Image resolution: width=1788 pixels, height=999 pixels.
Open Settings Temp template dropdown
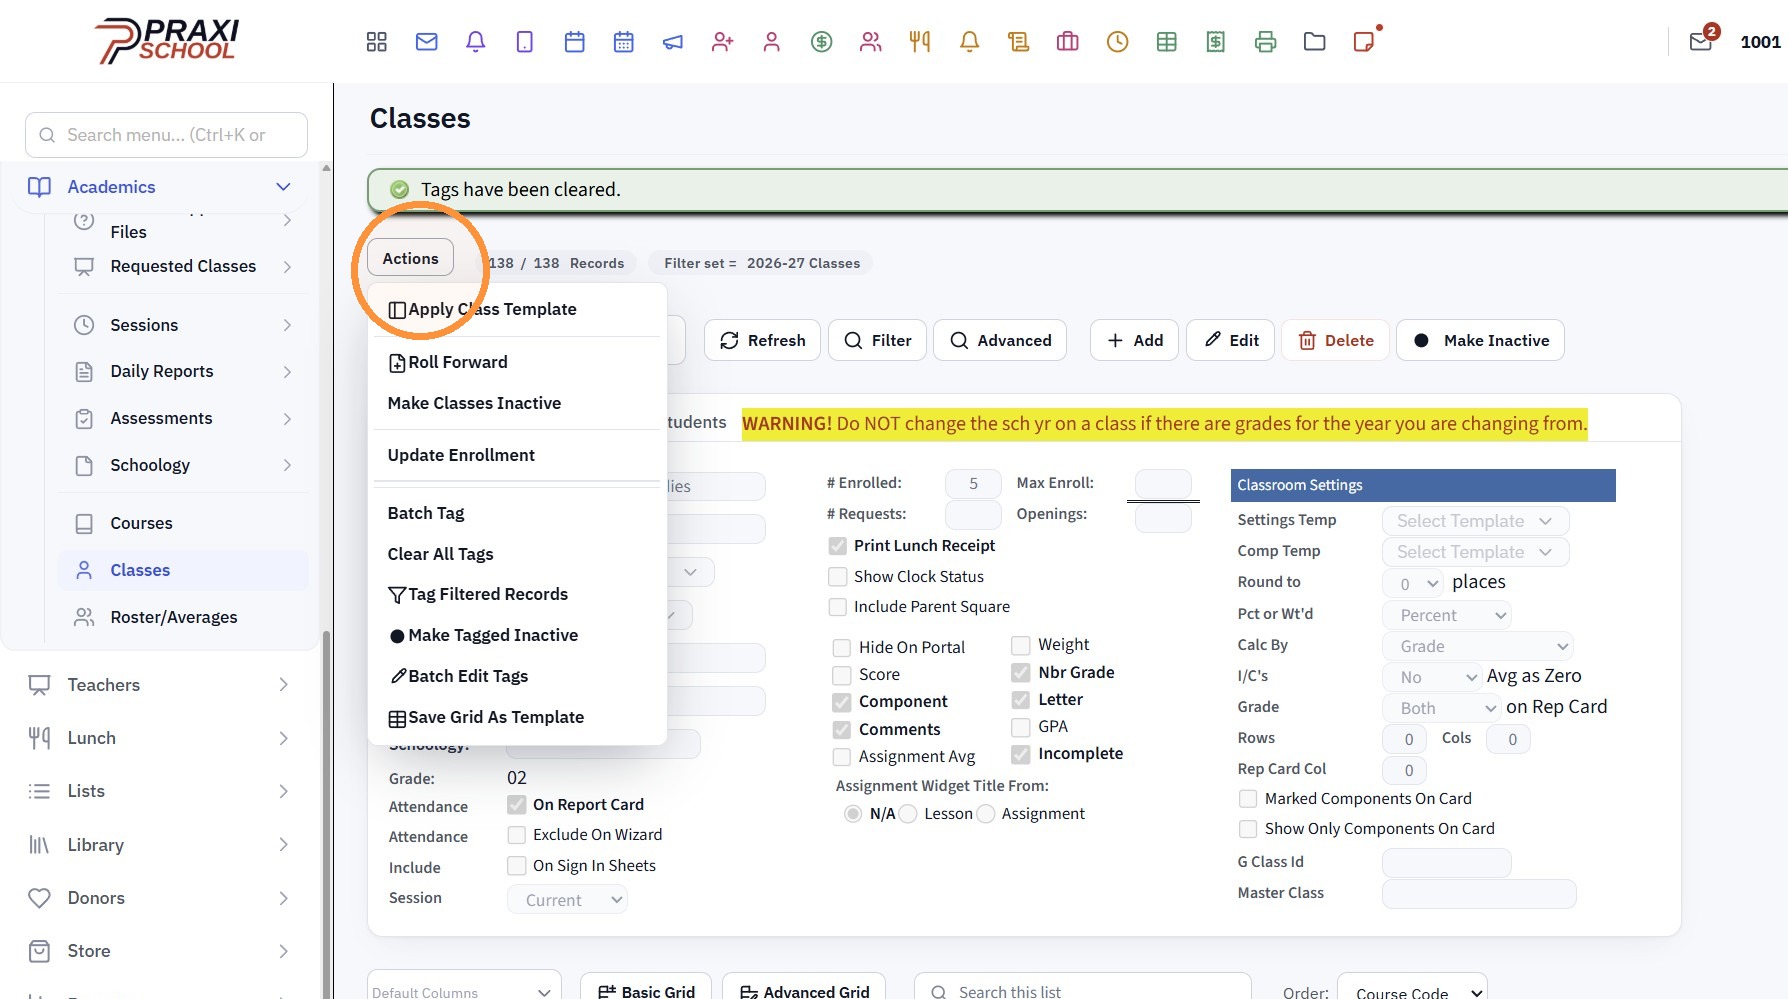1475,521
